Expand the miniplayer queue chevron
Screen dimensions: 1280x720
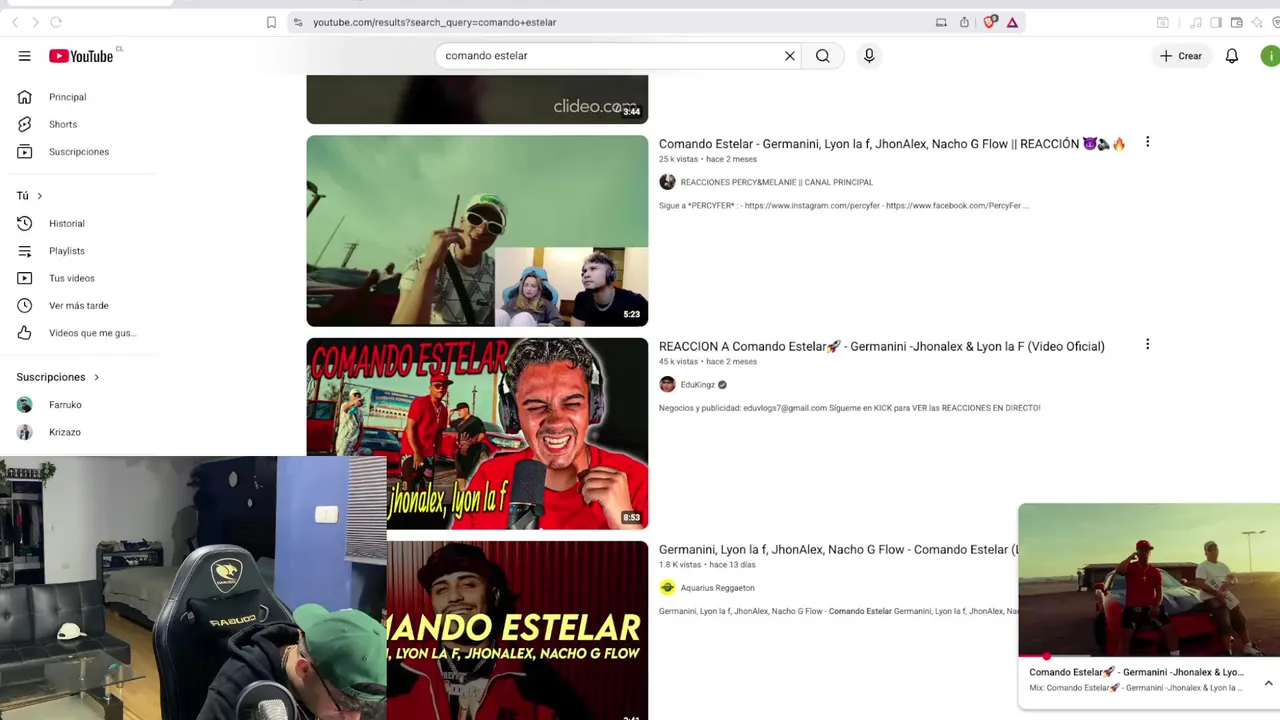tap(1268, 684)
